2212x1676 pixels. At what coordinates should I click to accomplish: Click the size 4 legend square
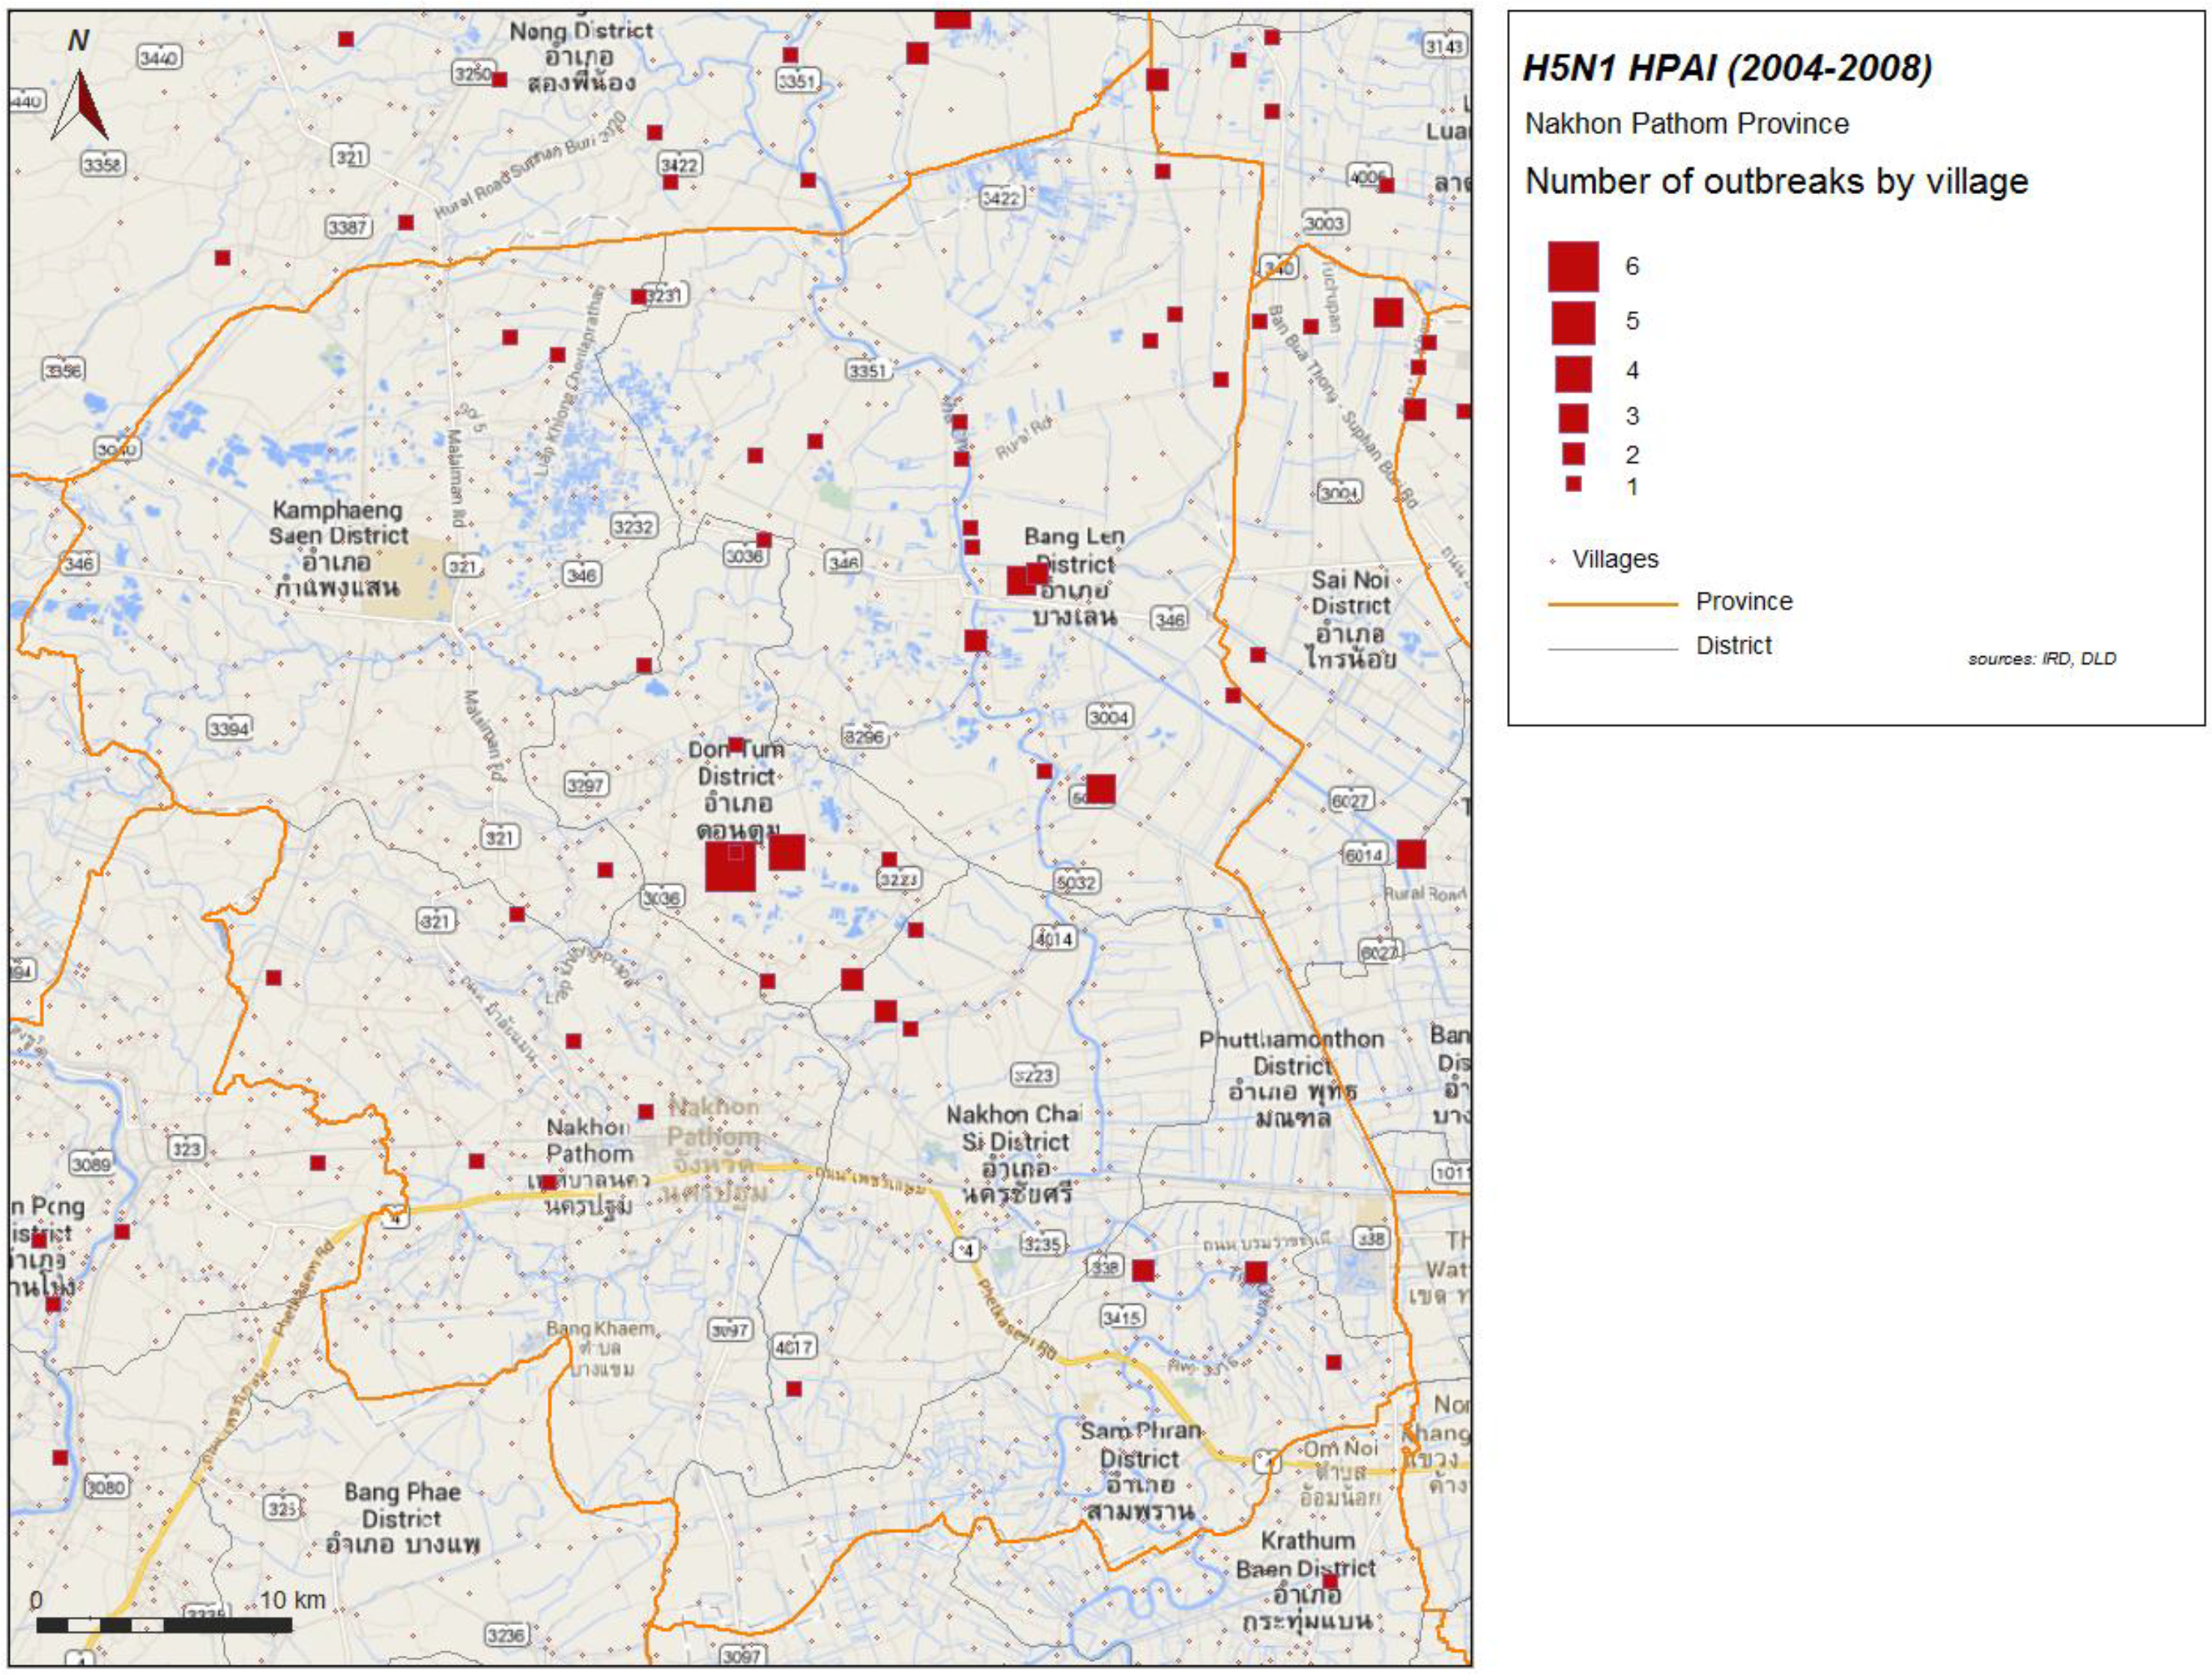(x=1573, y=373)
